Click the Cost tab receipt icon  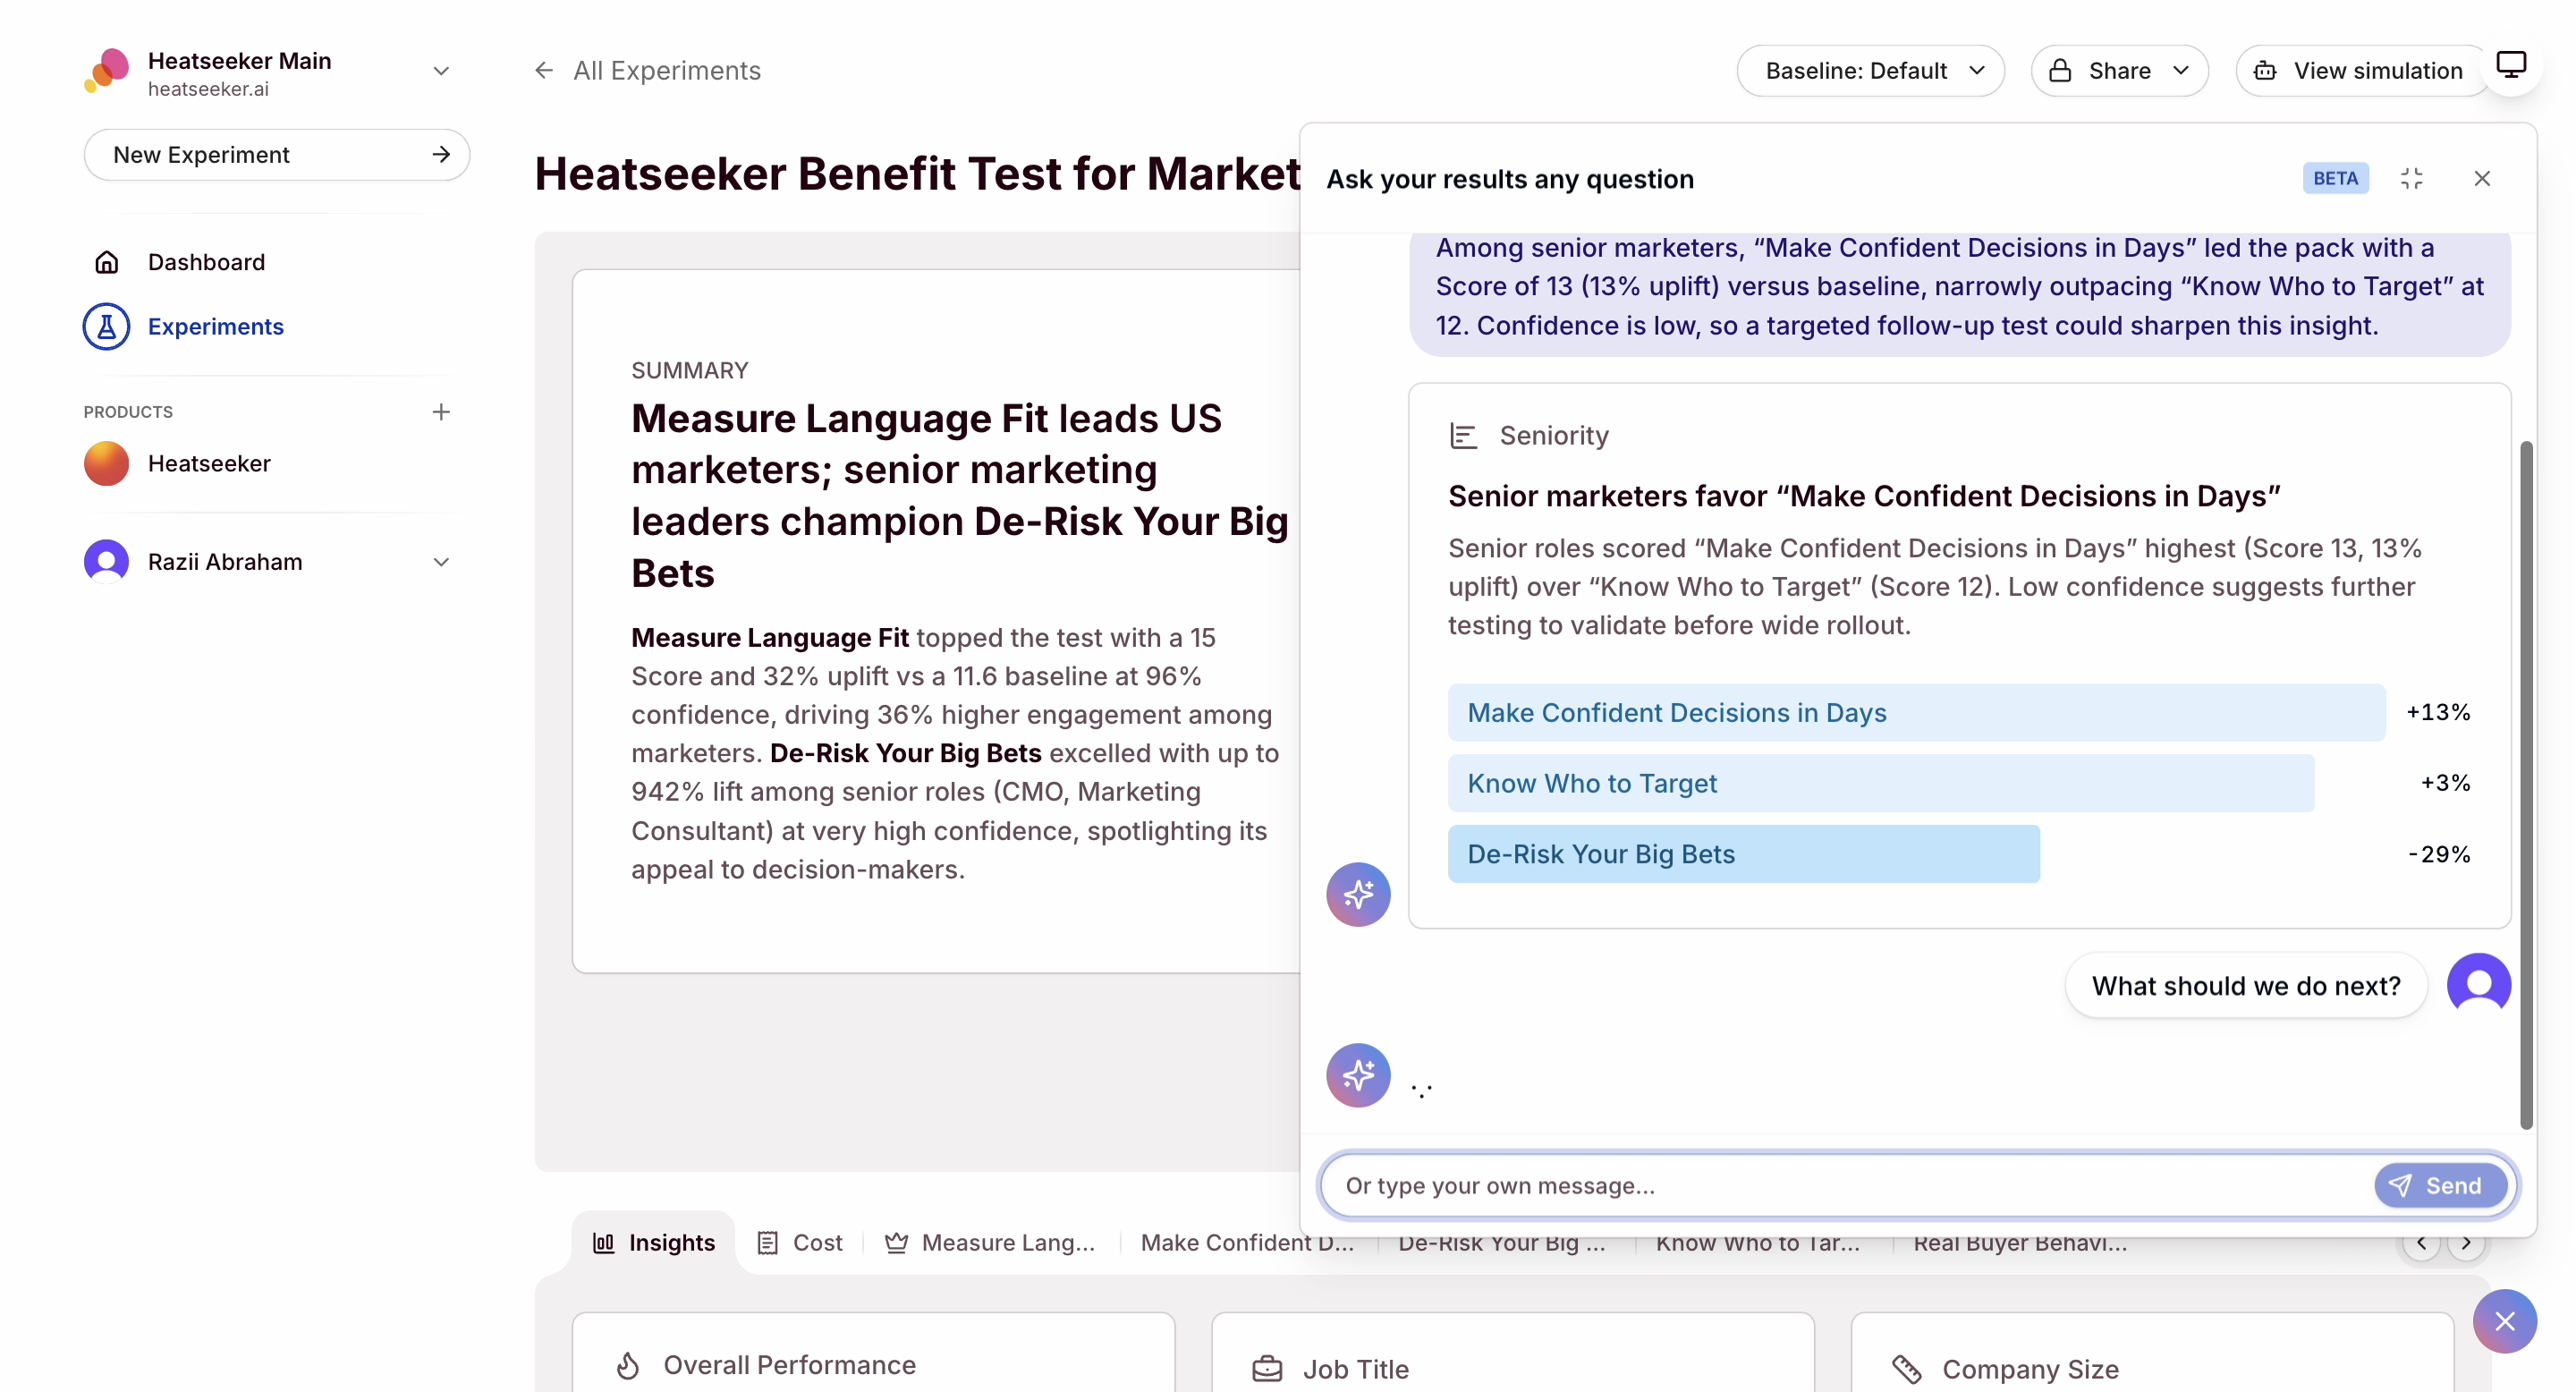(767, 1243)
